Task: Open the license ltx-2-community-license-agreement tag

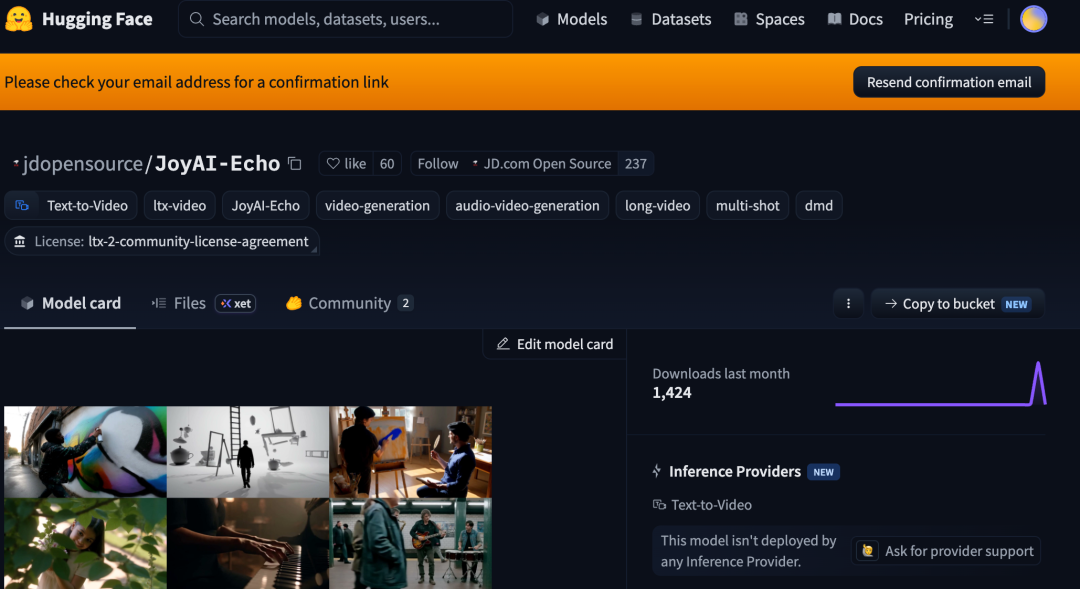Action: [162, 241]
